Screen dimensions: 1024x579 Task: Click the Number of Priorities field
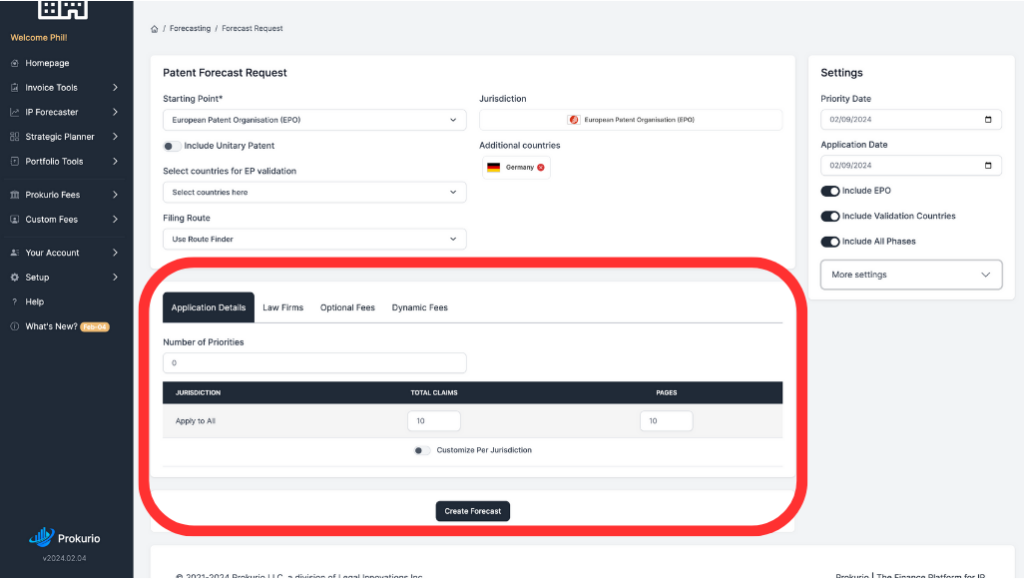[x=314, y=363]
